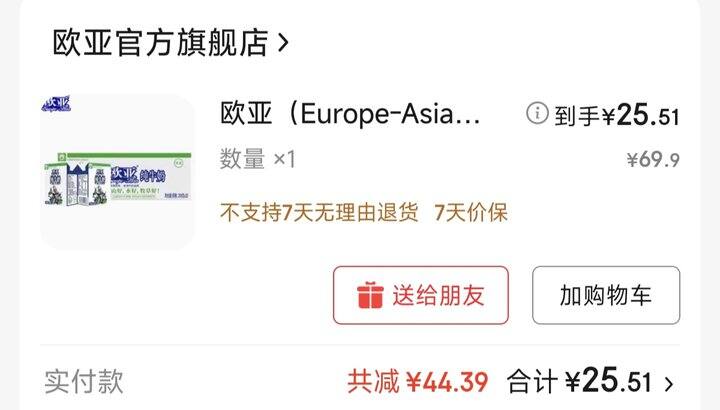This screenshot has width=720, height=410.
Task: Open the milk product thumbnail image
Action: tap(117, 172)
